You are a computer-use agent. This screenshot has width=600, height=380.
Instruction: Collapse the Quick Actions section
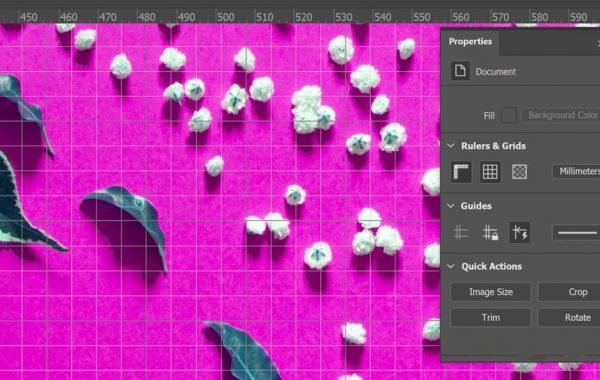pos(451,266)
